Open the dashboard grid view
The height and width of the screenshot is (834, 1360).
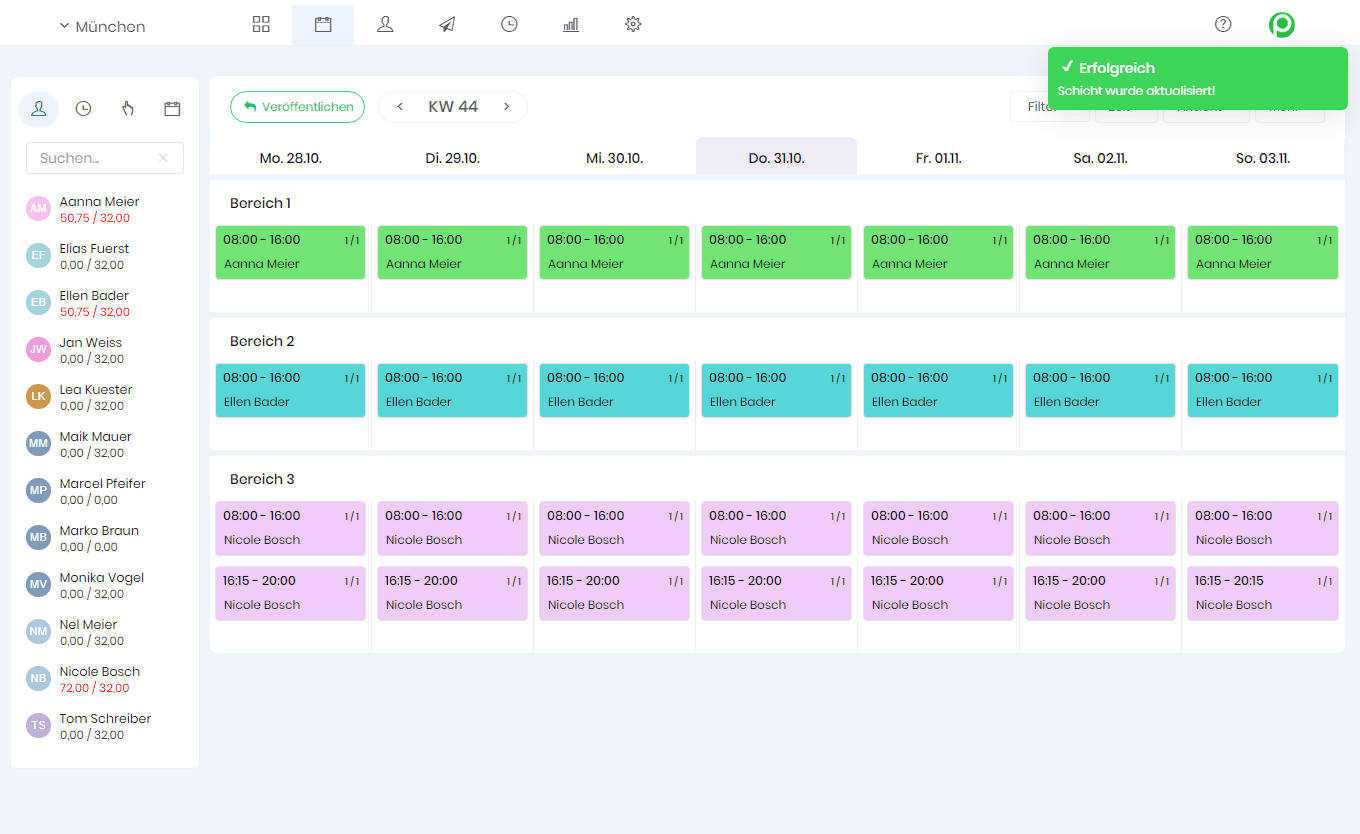(x=261, y=23)
